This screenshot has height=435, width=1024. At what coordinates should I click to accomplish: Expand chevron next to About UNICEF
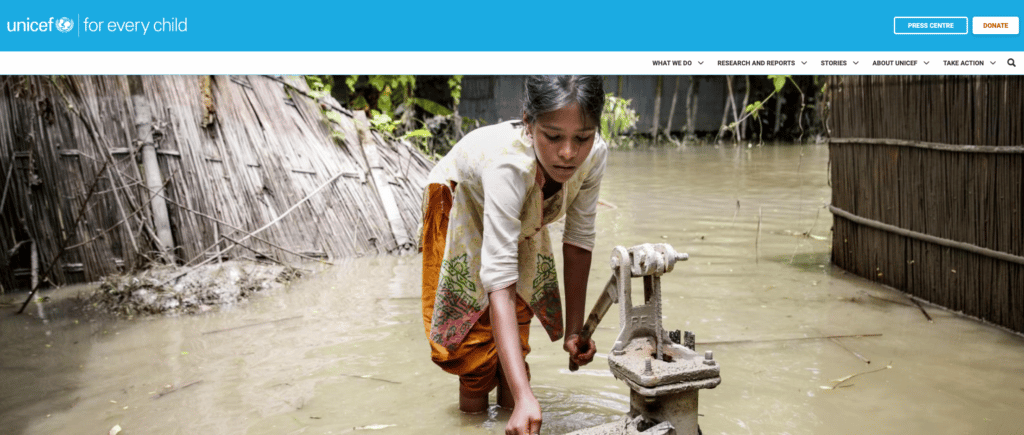coord(926,63)
